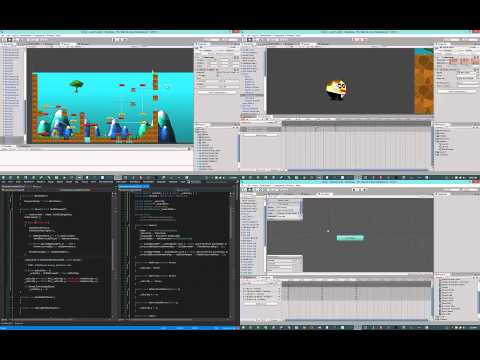Click Play in the top-left Unity window toolbar
The image size is (480, 360).
115,40
